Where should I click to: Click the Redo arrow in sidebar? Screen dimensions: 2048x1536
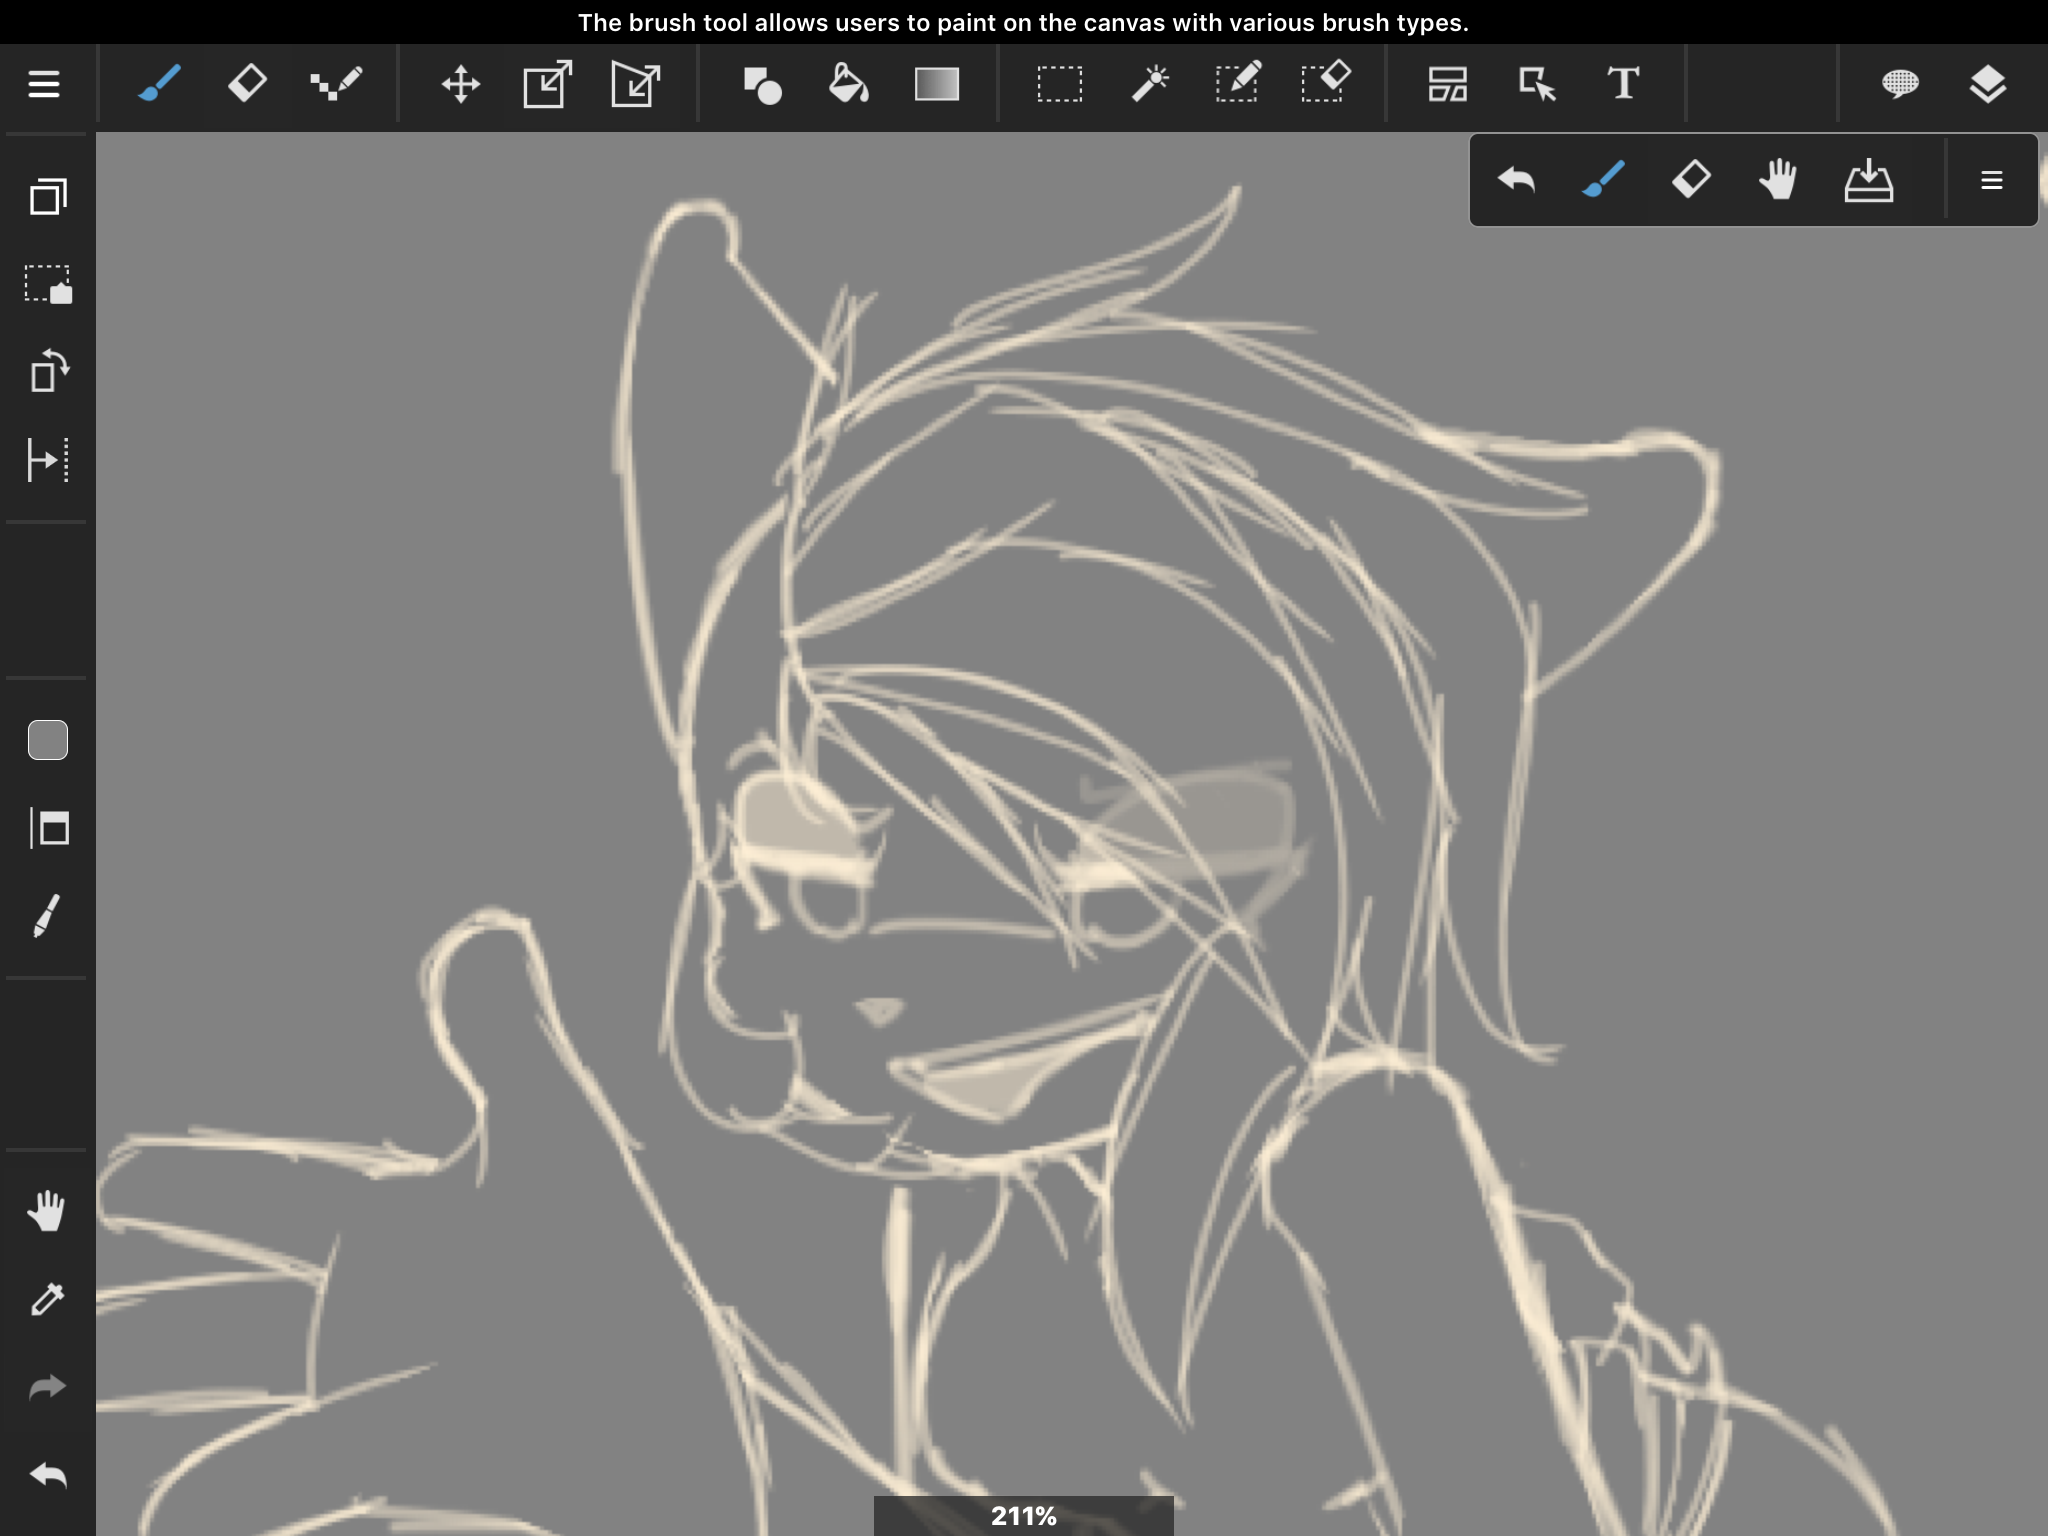47,1387
